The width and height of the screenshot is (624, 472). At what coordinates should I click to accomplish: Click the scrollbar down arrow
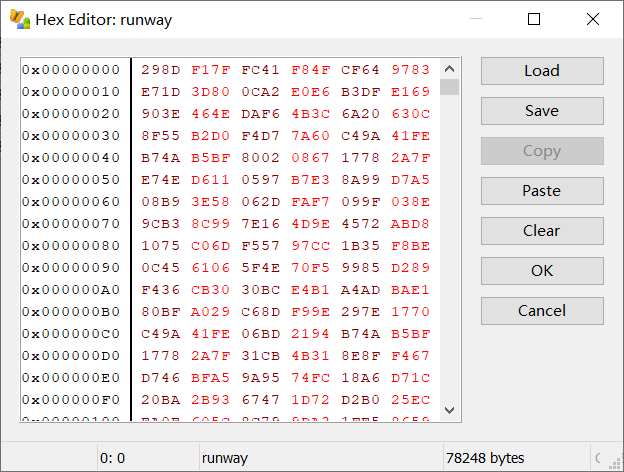coord(449,410)
